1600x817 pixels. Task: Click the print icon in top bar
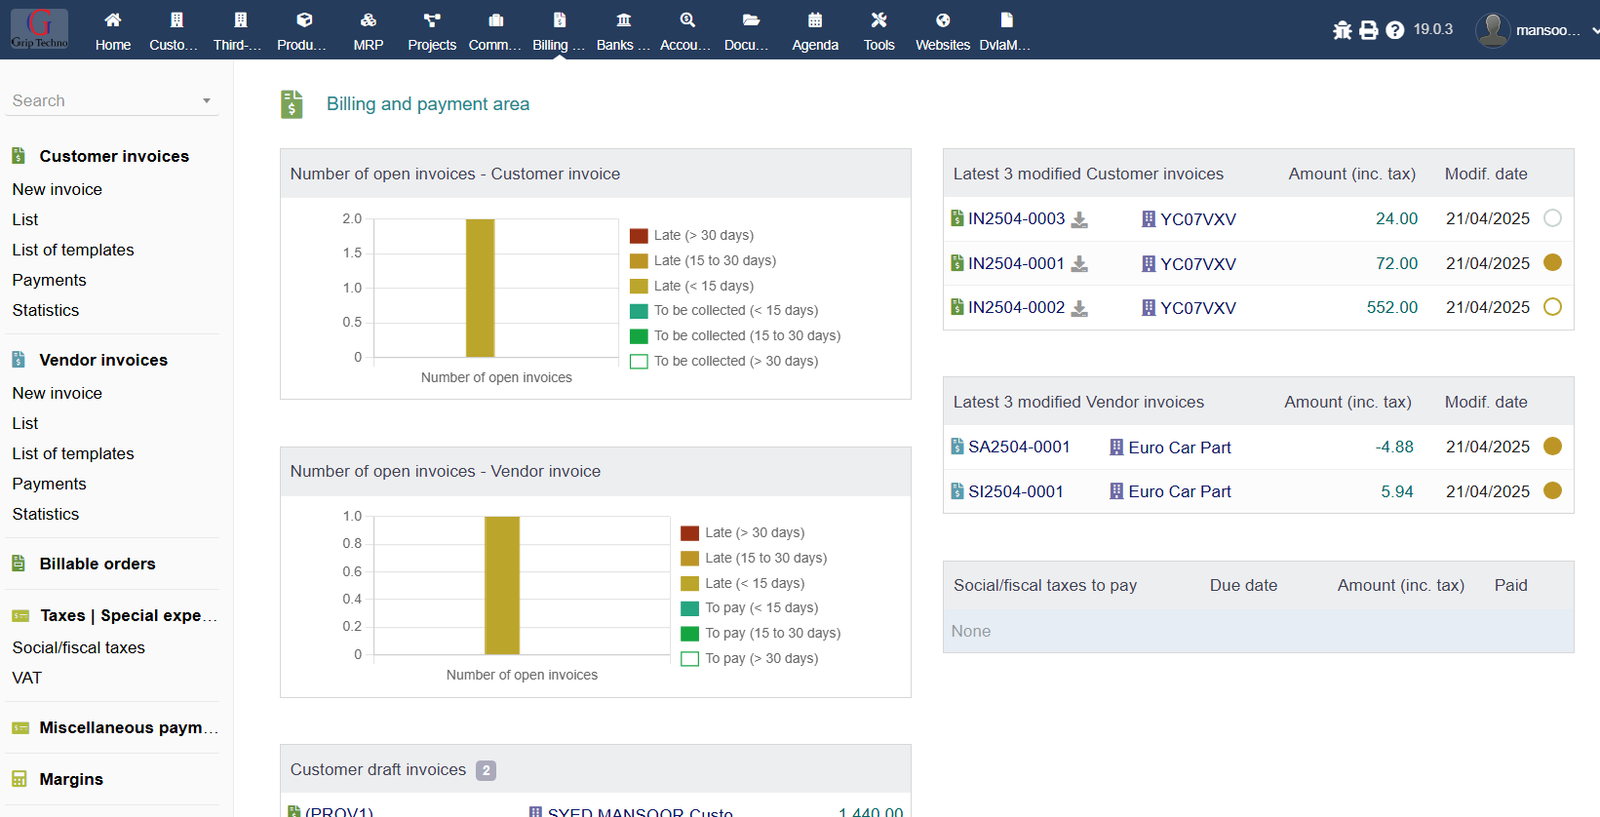click(1369, 30)
